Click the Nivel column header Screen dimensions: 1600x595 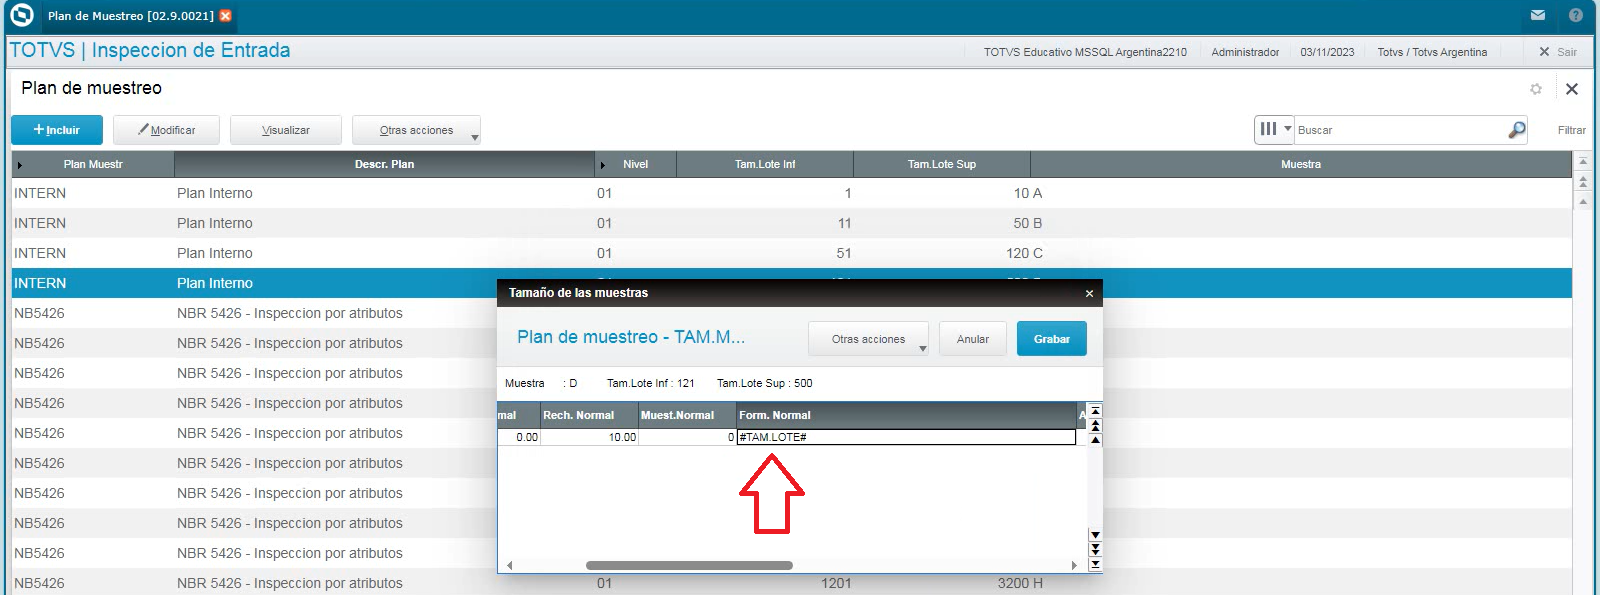(636, 164)
